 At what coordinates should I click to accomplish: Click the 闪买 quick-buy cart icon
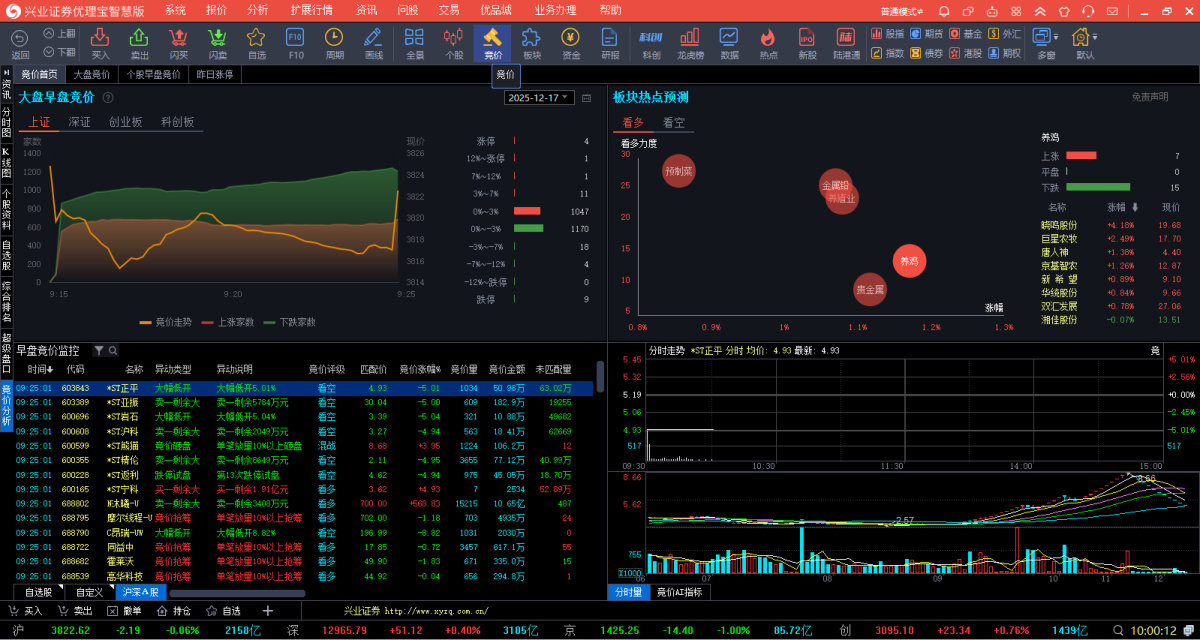pos(178,41)
